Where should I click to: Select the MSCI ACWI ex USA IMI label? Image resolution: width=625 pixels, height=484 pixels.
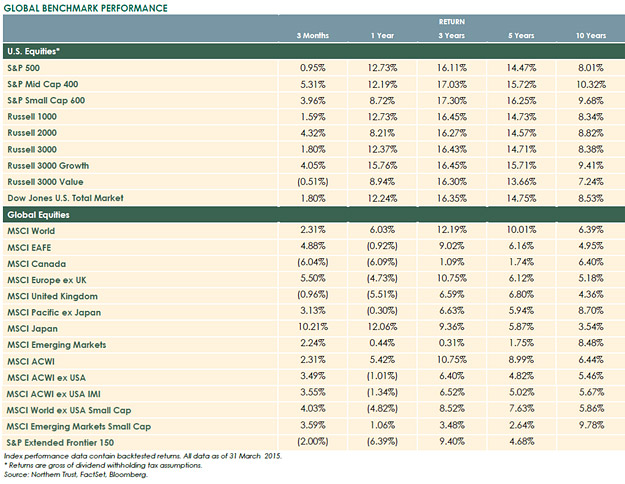[x=53, y=394]
